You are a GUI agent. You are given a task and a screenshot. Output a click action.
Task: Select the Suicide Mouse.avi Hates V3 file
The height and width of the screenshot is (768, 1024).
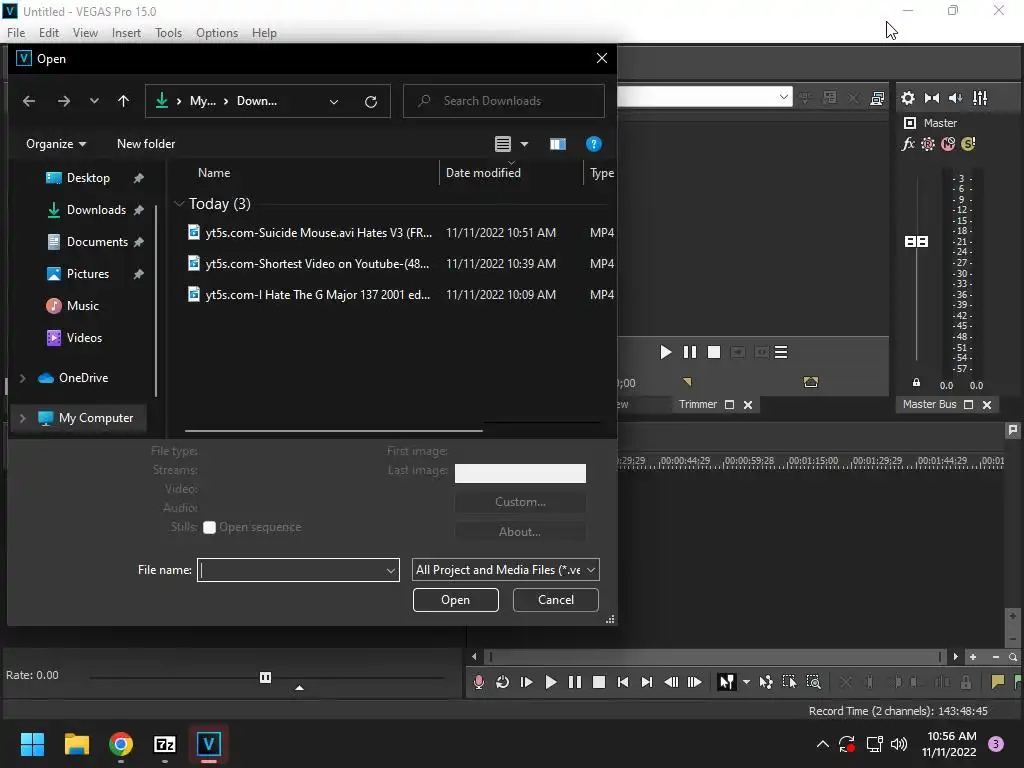[x=319, y=232]
